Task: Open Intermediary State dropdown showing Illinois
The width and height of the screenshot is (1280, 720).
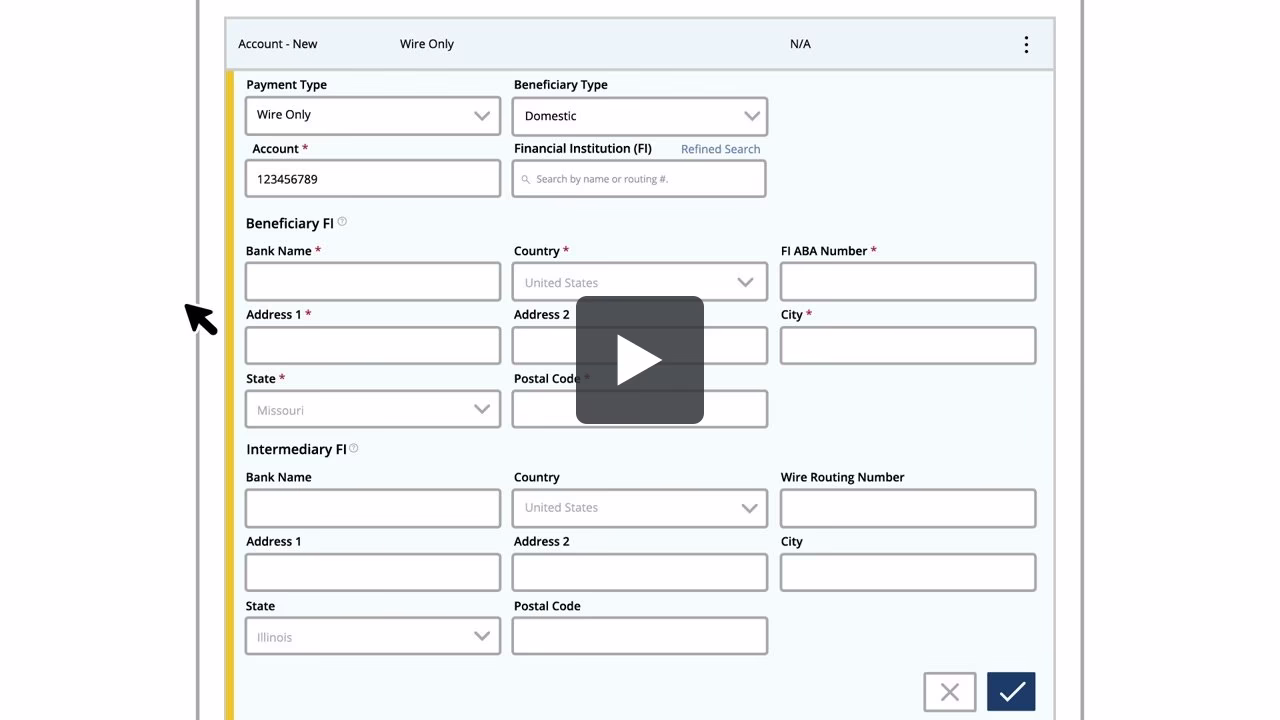Action: coord(372,636)
